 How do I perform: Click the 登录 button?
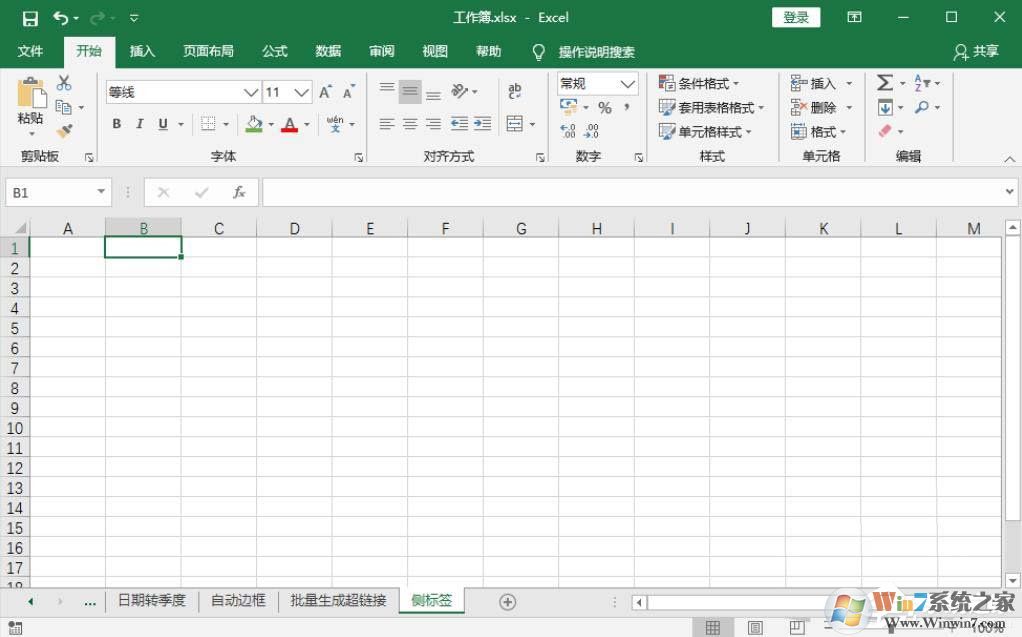pyautogui.click(x=796, y=17)
